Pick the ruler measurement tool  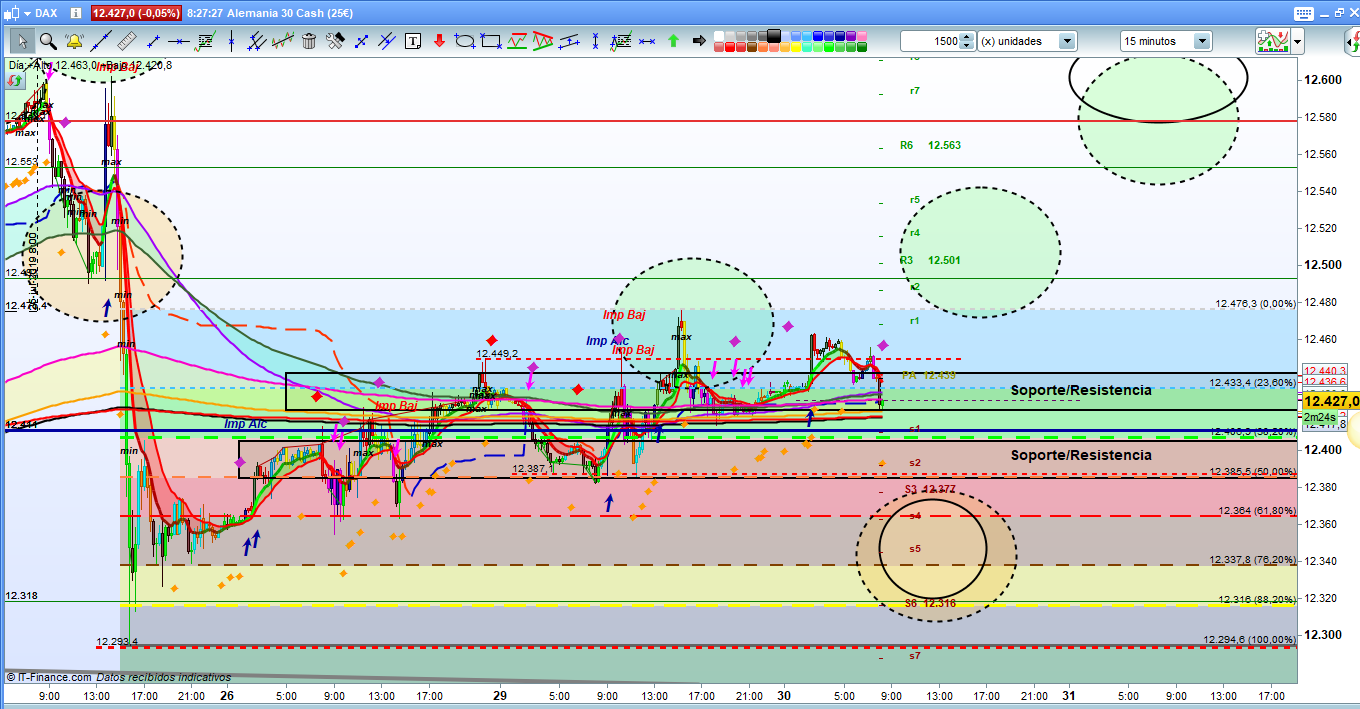coord(126,41)
